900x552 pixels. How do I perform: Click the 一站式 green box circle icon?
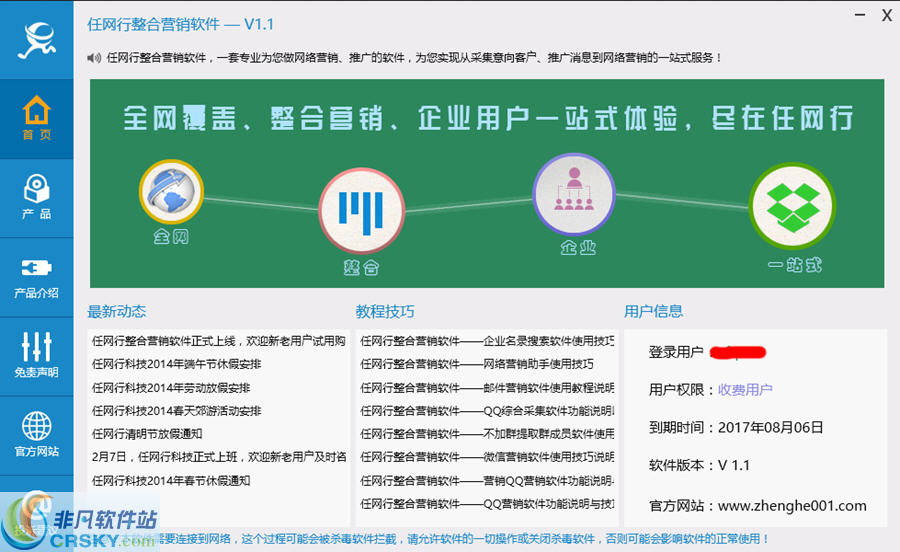pos(792,206)
